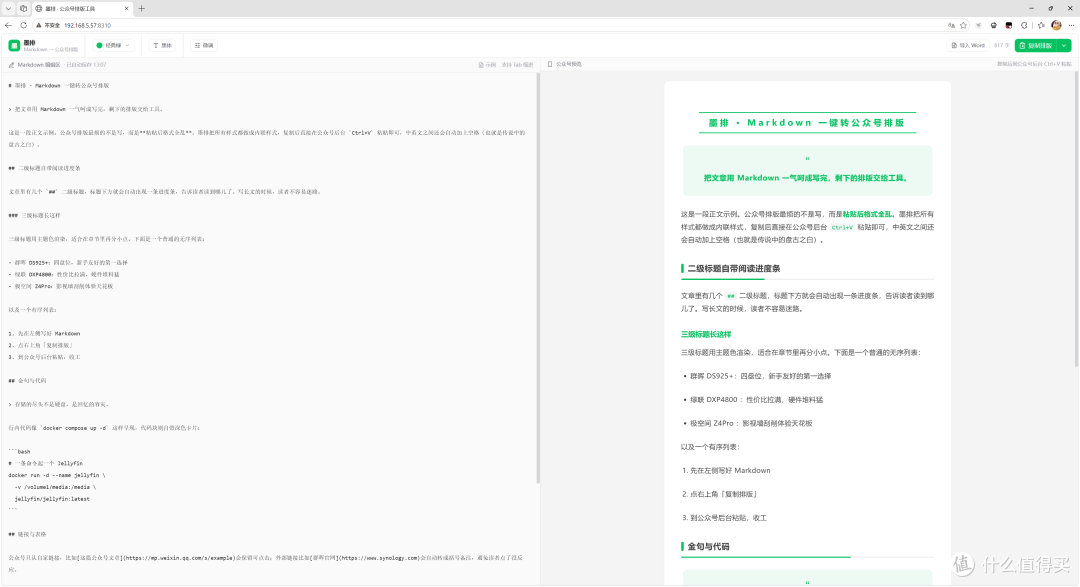Click the '```bash' code fence line in editor
The width and height of the screenshot is (1080, 587).
point(19,451)
